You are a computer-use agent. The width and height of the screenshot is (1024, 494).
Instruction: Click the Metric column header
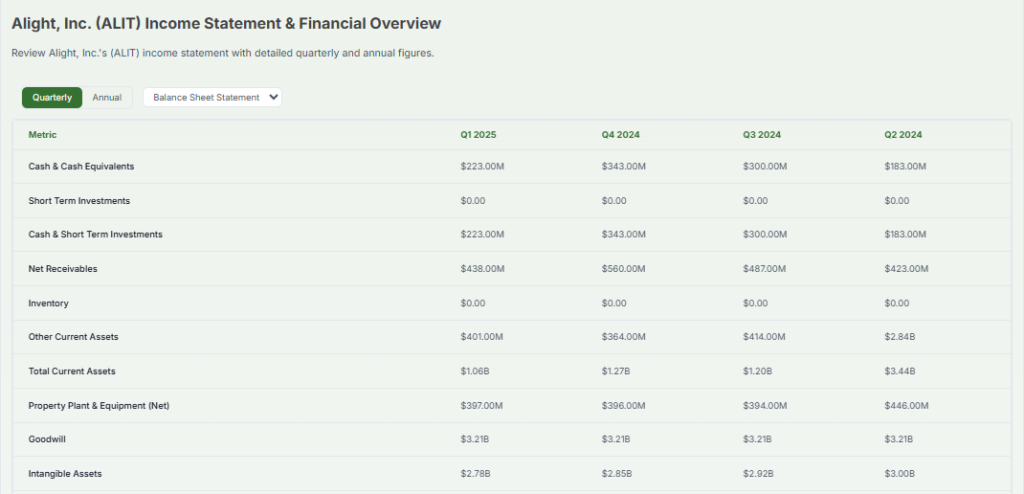(x=42, y=135)
